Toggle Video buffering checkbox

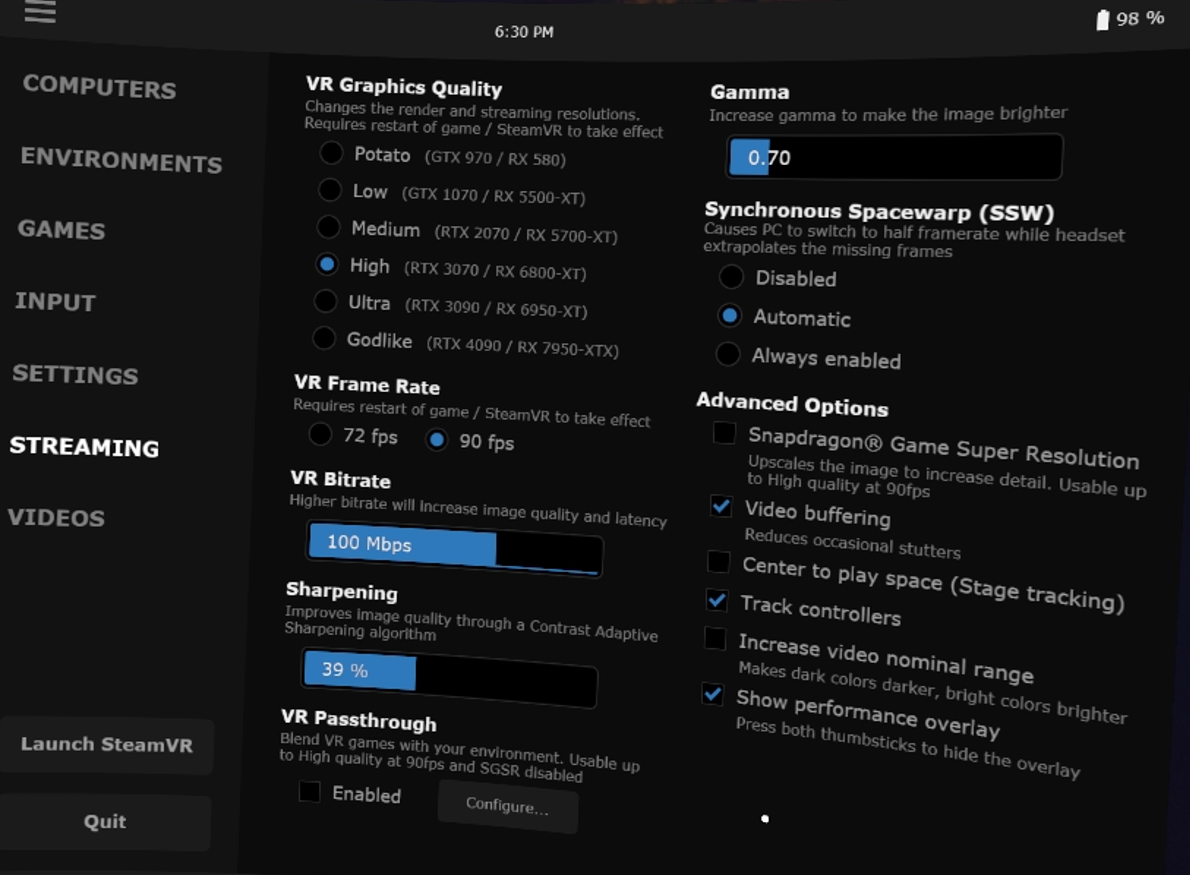tap(721, 506)
